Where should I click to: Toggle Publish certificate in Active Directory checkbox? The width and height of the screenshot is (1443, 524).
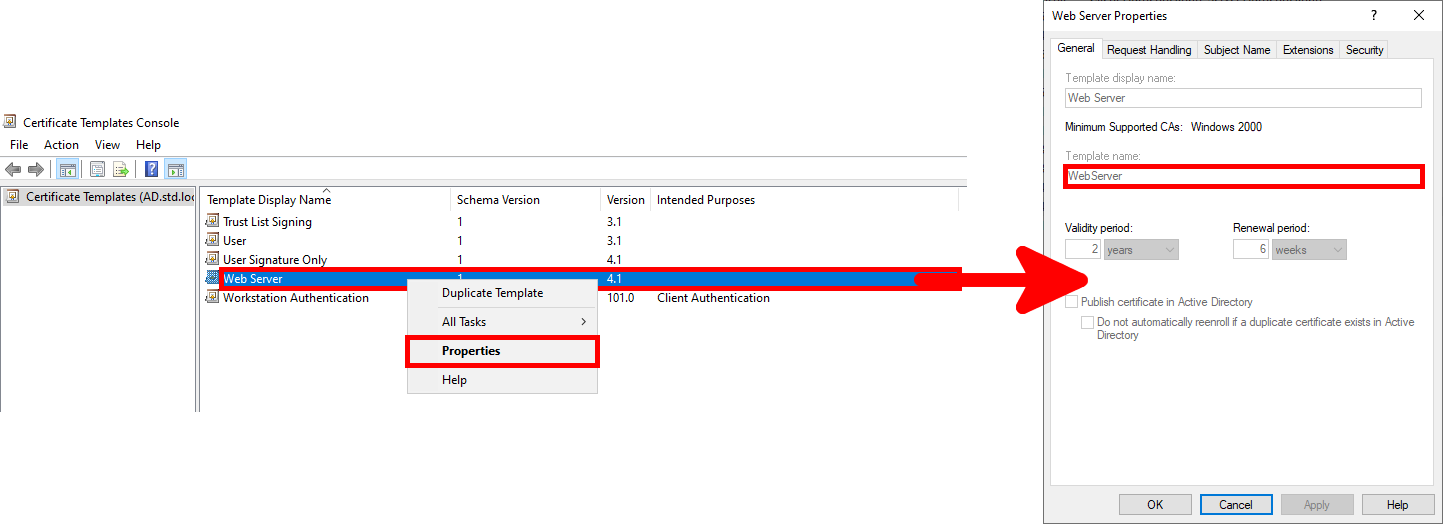click(x=1072, y=302)
